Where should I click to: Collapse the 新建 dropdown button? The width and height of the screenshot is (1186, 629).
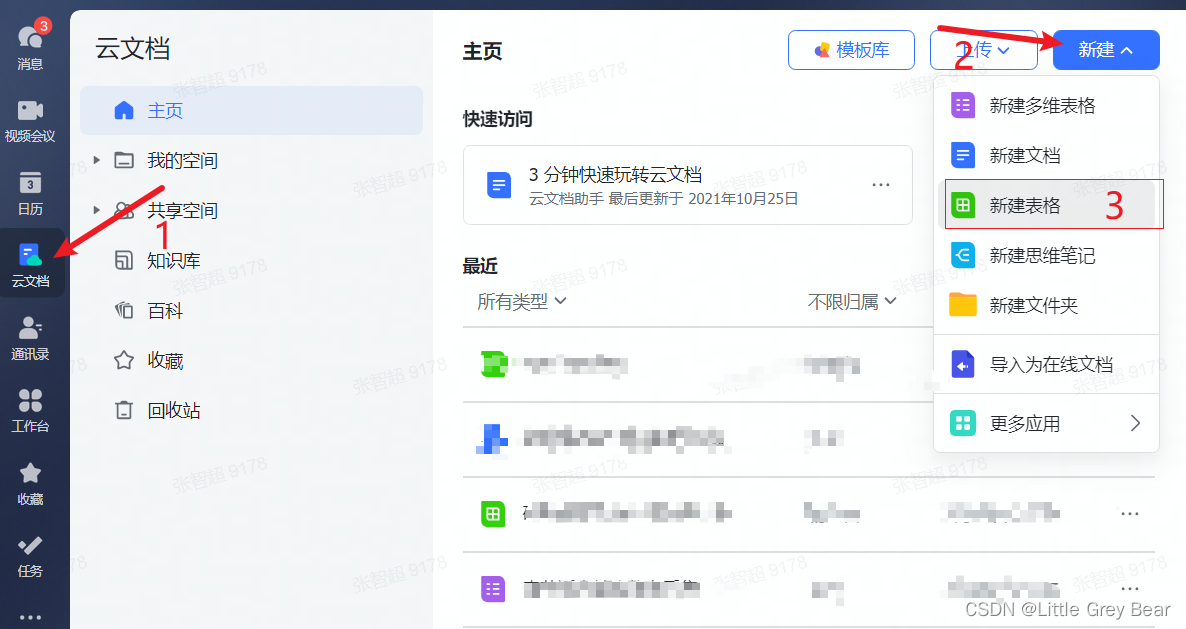(1106, 50)
